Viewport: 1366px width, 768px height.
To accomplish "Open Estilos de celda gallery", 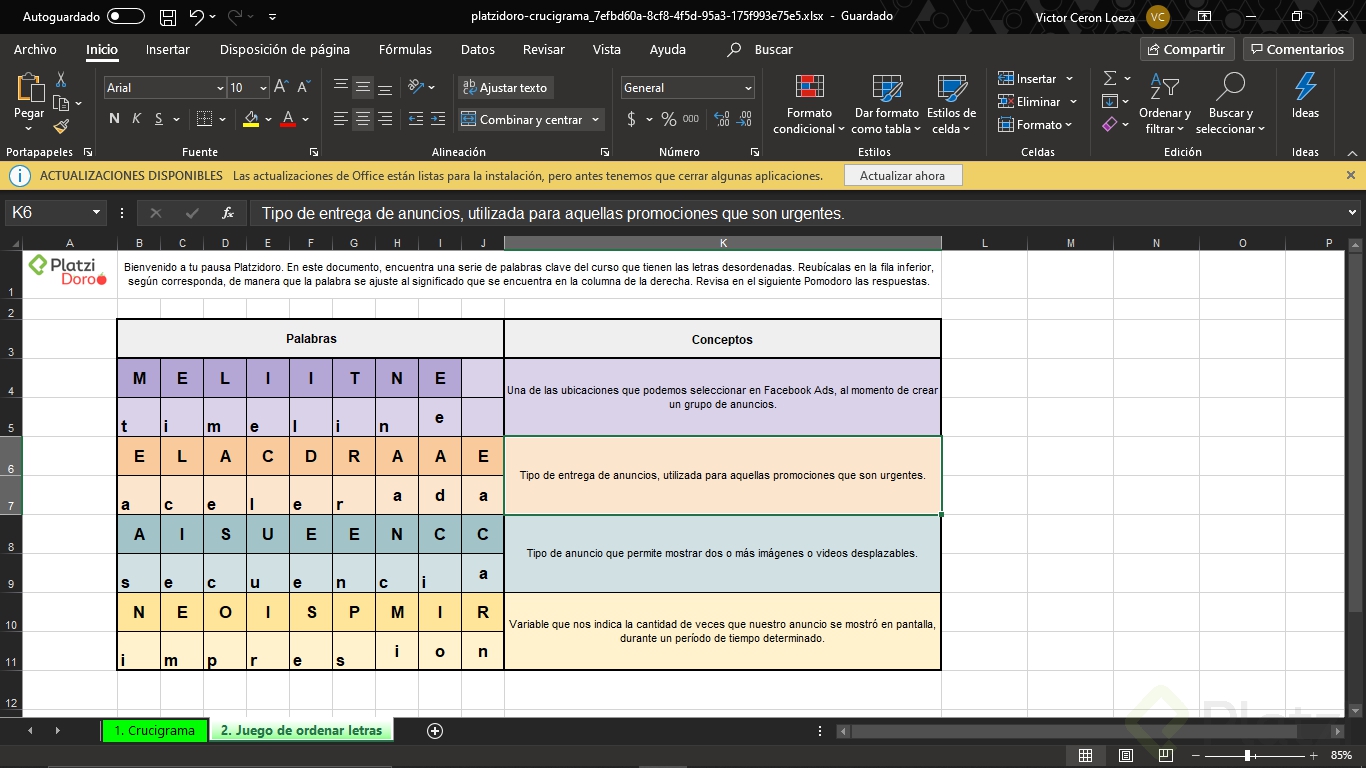I will click(x=951, y=105).
